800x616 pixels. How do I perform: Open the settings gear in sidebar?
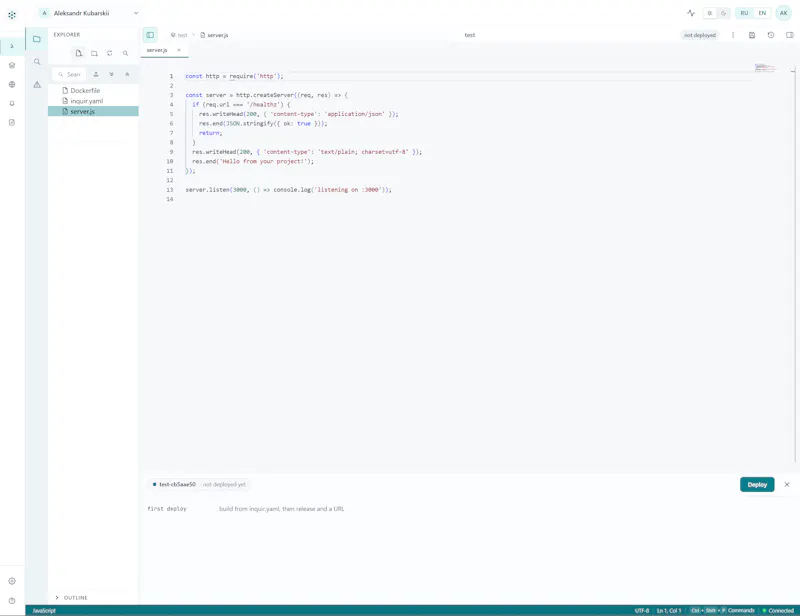[x=12, y=581]
